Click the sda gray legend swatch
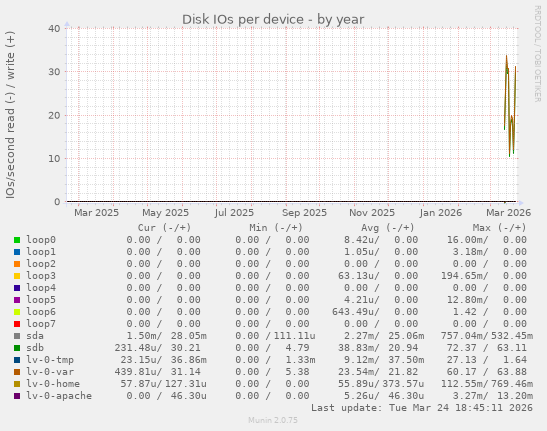This screenshot has height=431, width=547. pos(17,336)
